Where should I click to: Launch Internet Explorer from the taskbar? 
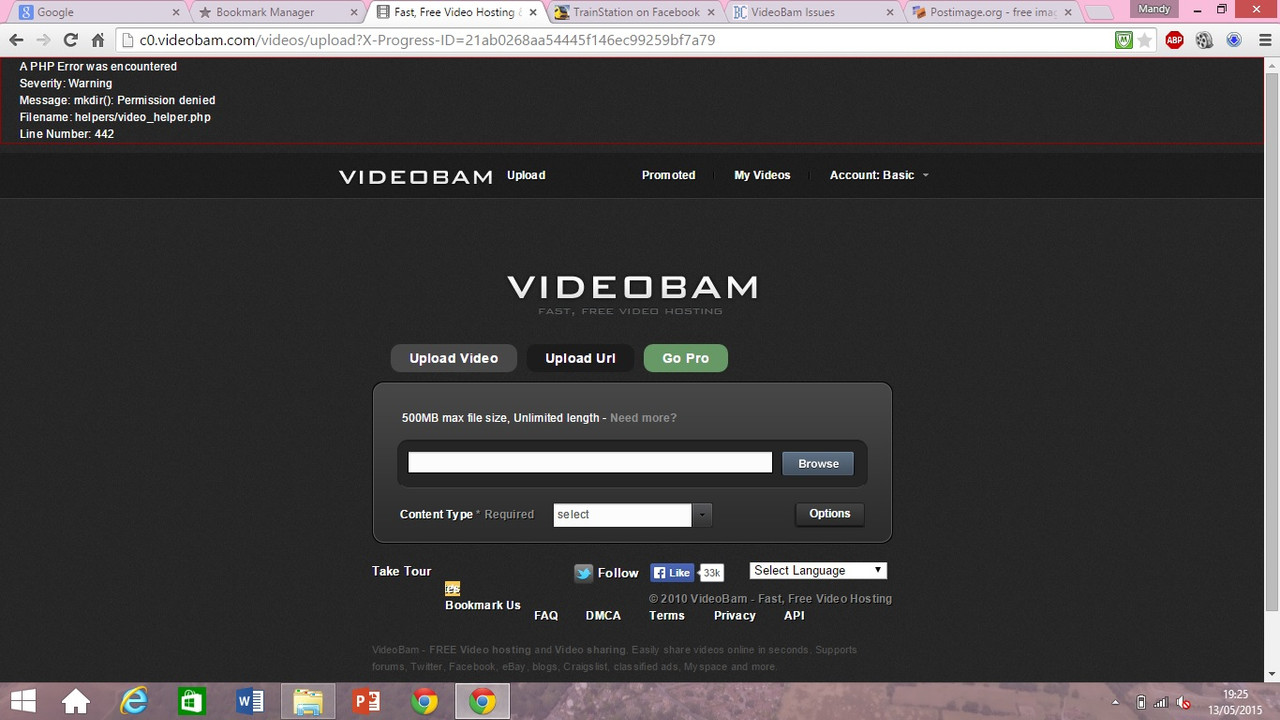point(134,702)
